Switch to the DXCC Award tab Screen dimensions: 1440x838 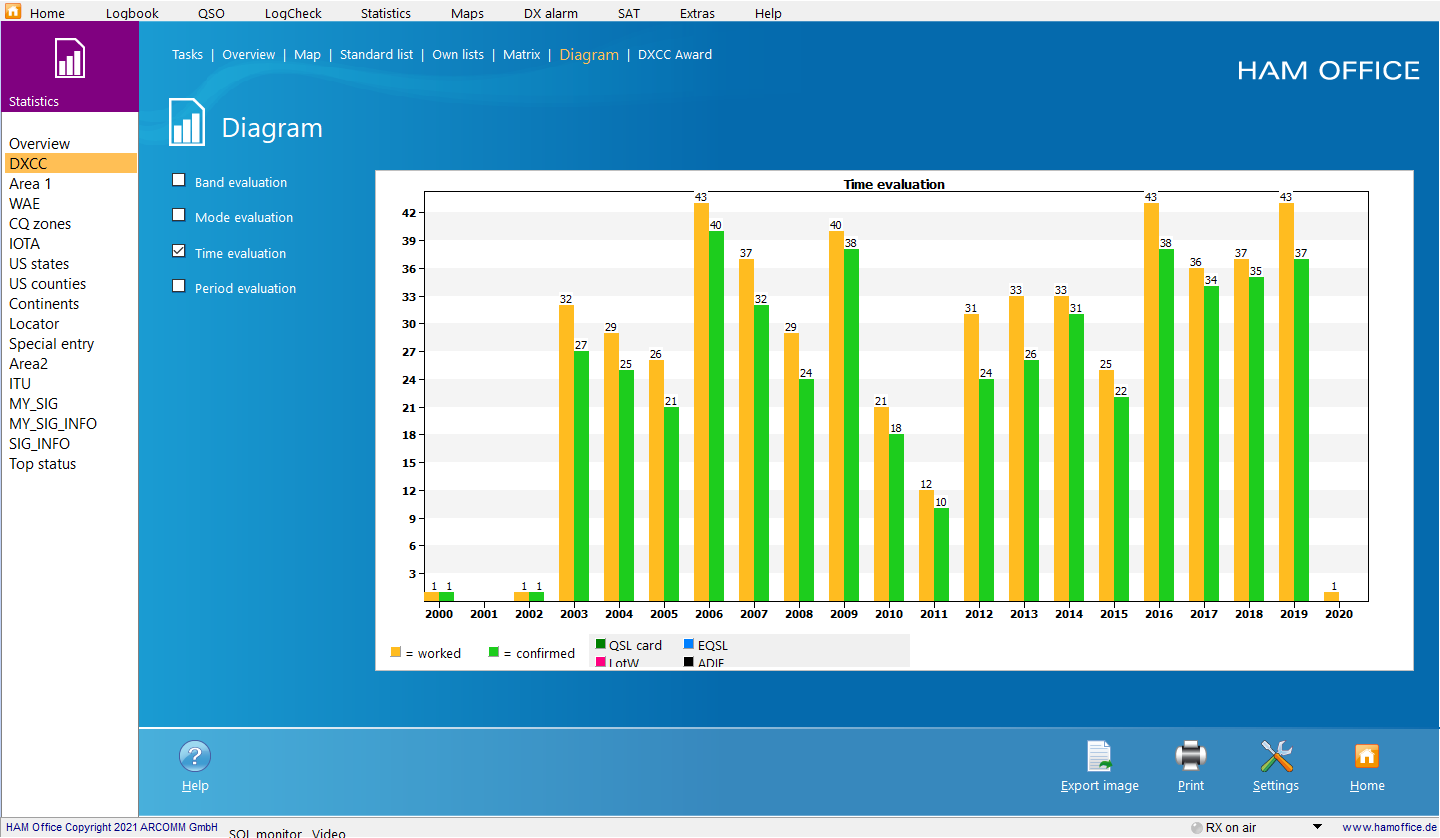click(x=675, y=55)
